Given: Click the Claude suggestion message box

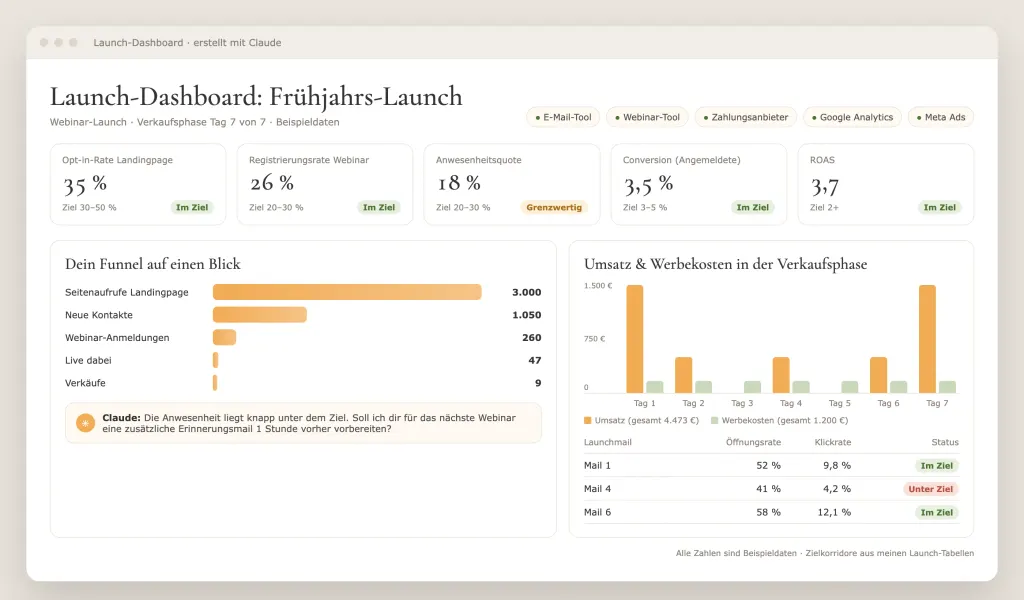Looking at the screenshot, I should pos(303,423).
